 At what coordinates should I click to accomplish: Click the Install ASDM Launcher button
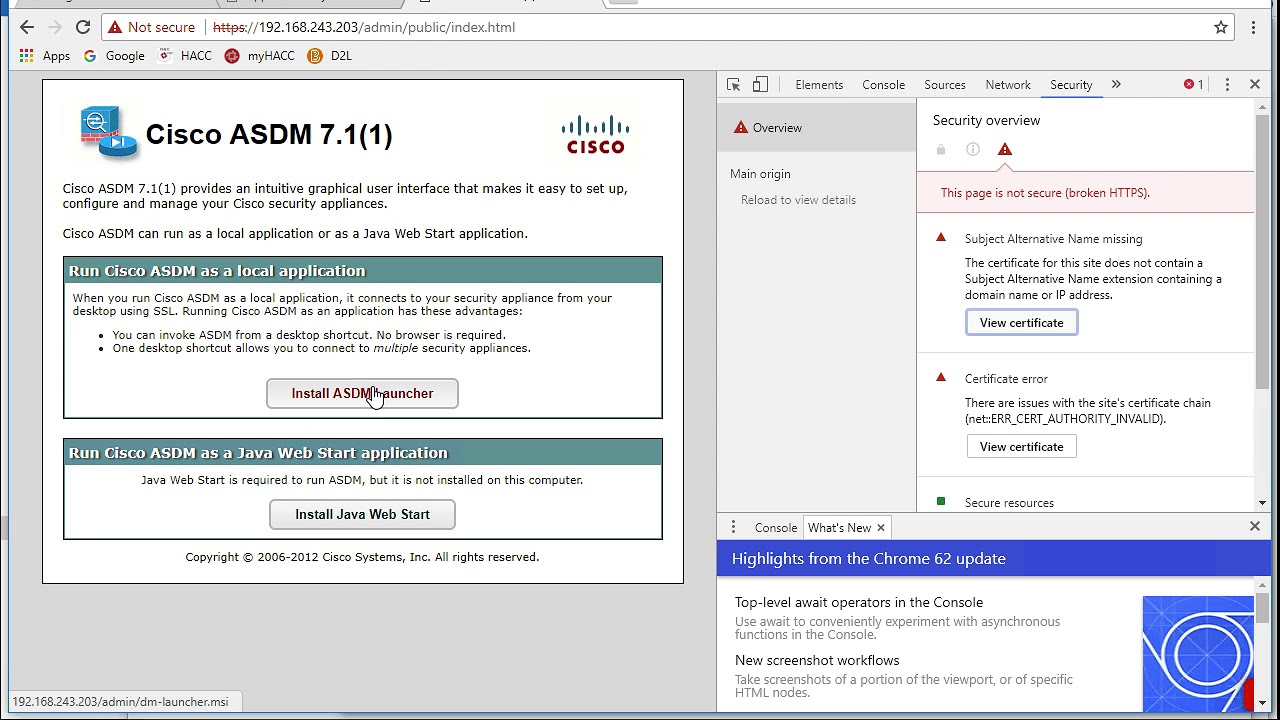pyautogui.click(x=362, y=393)
